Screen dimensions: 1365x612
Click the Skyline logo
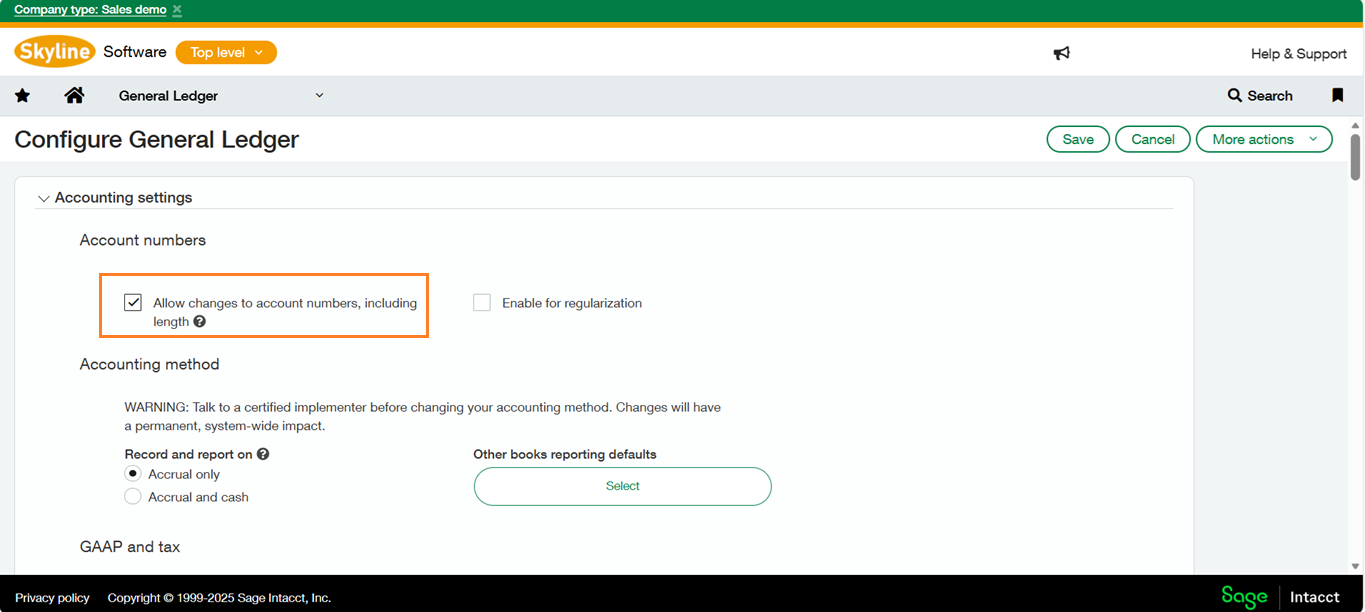pos(55,52)
